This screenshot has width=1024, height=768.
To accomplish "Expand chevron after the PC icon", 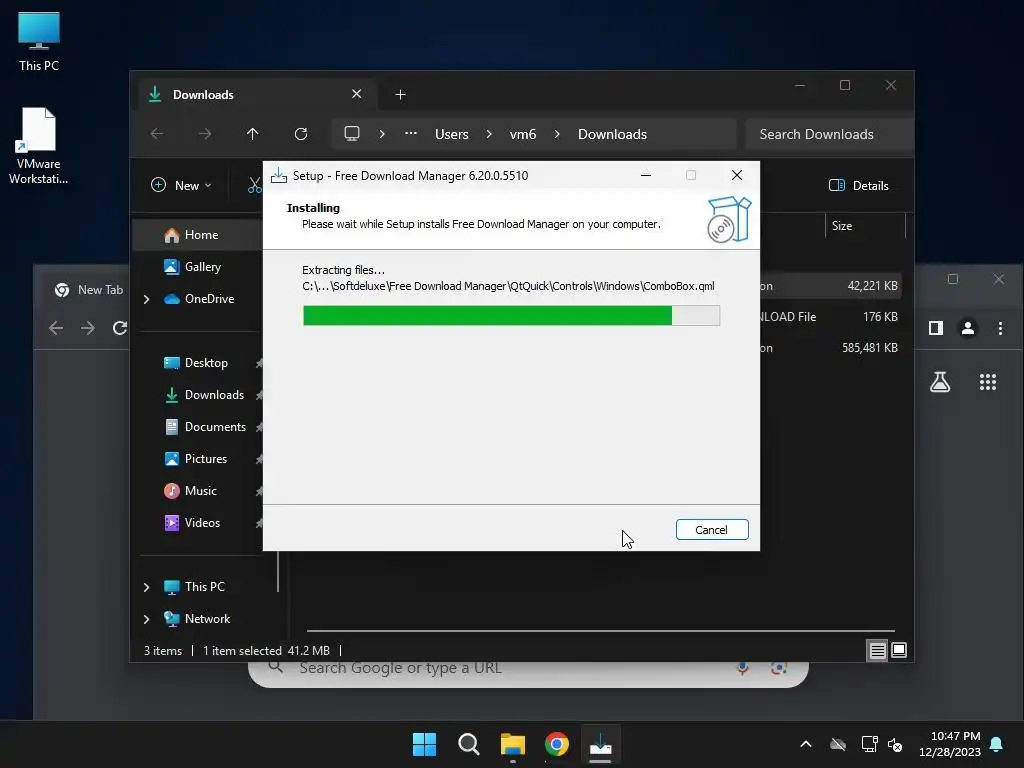I will coord(382,134).
